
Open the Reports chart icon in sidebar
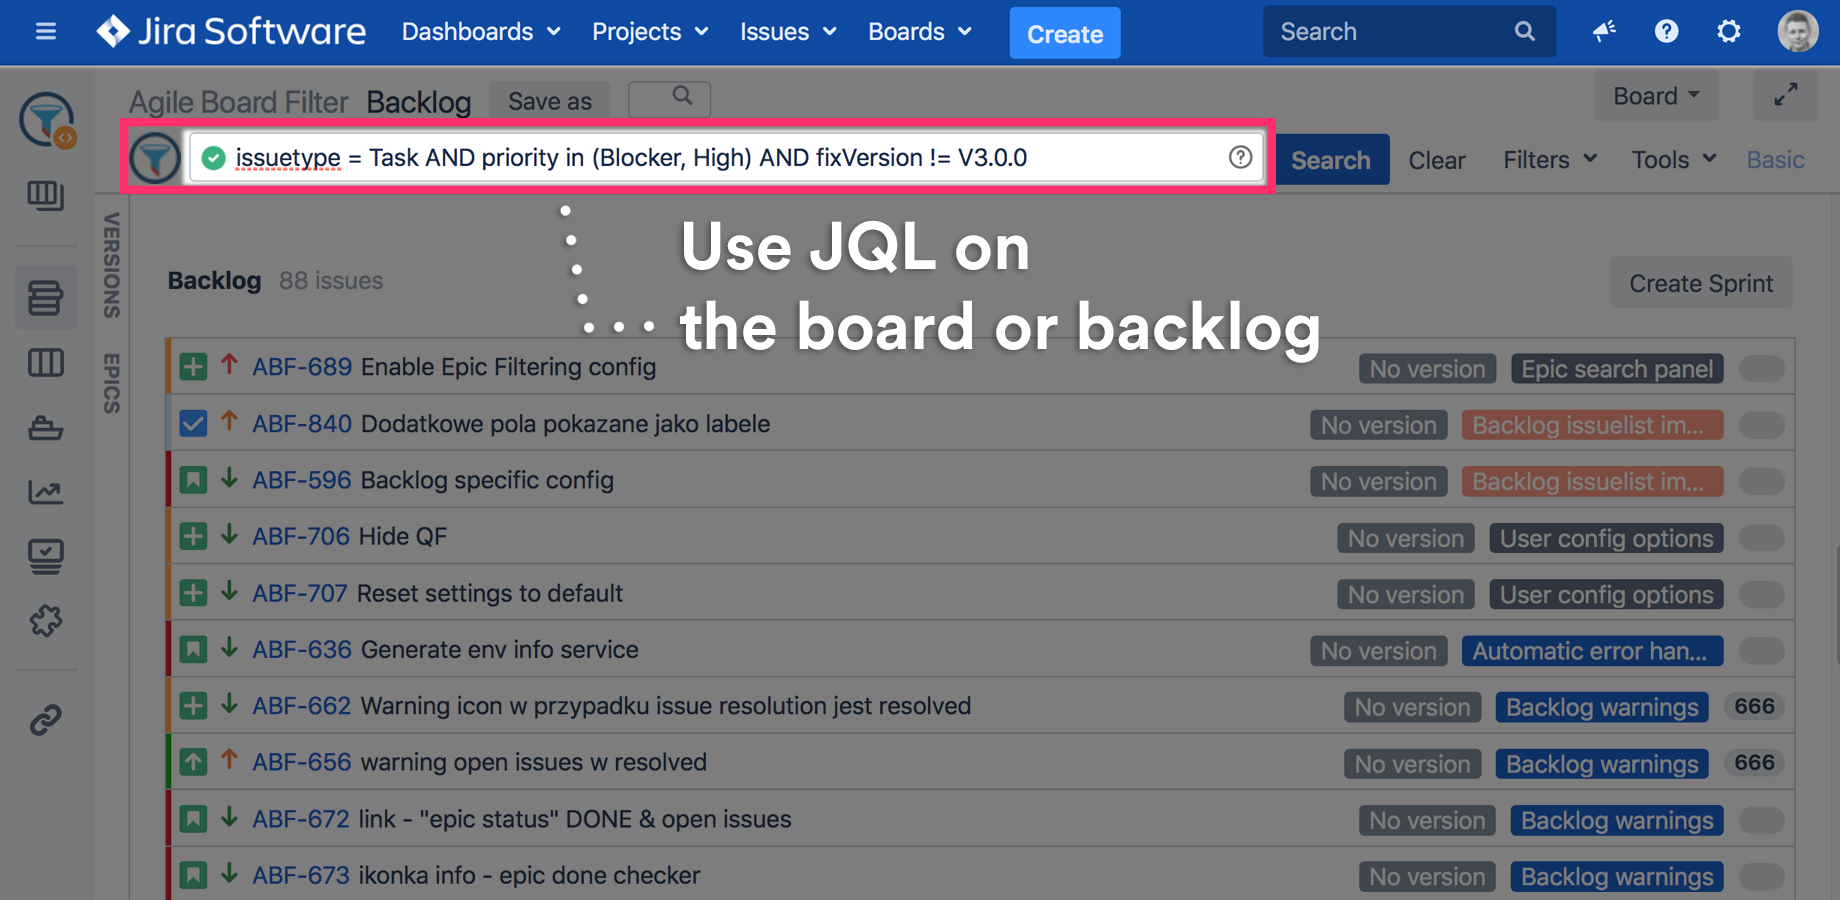(x=46, y=492)
